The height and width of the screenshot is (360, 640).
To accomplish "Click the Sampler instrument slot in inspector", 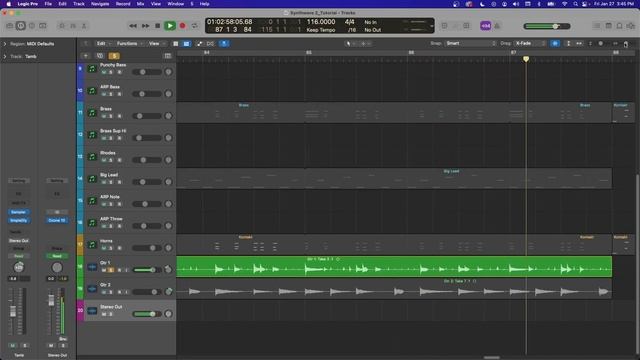I will click(x=18, y=212).
